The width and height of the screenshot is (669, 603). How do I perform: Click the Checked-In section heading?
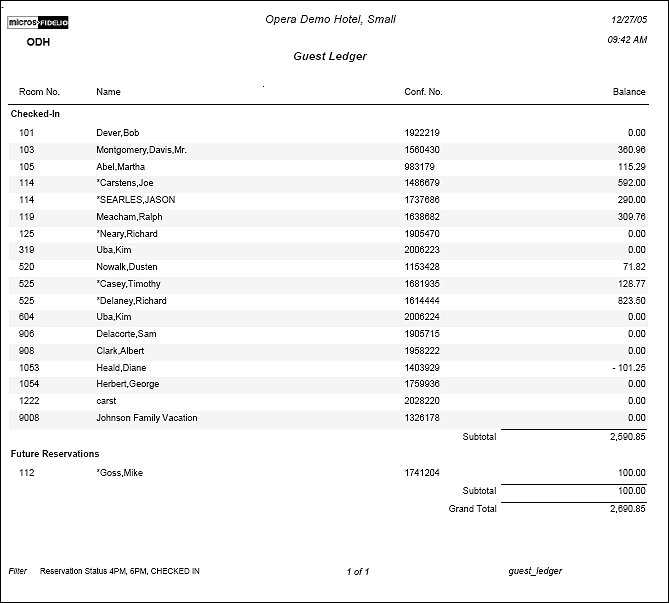(35, 114)
